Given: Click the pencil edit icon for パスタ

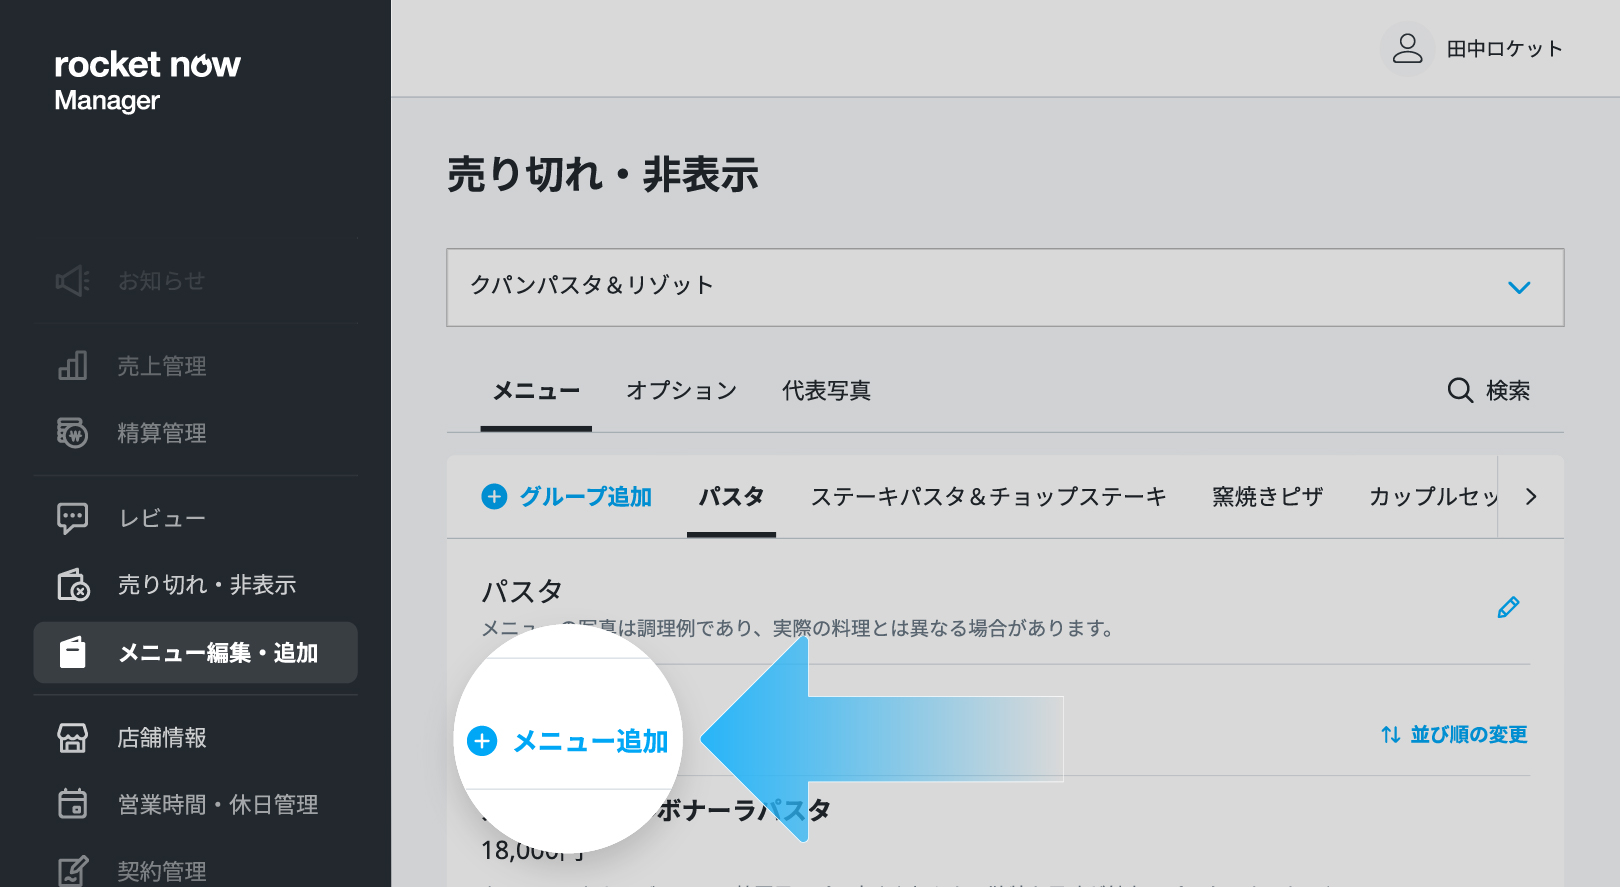Looking at the screenshot, I should [x=1508, y=607].
